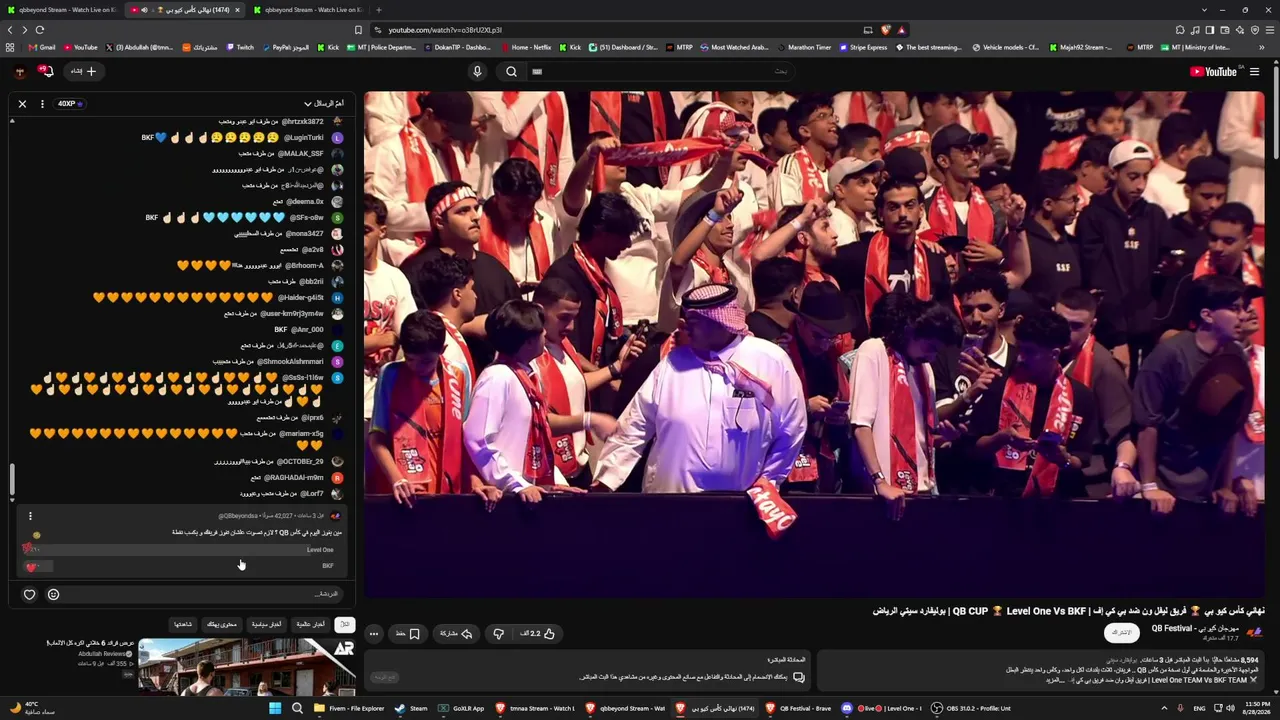Dislike the video with thumbs down
Viewport: 1280px width, 720px height.
coord(498,633)
